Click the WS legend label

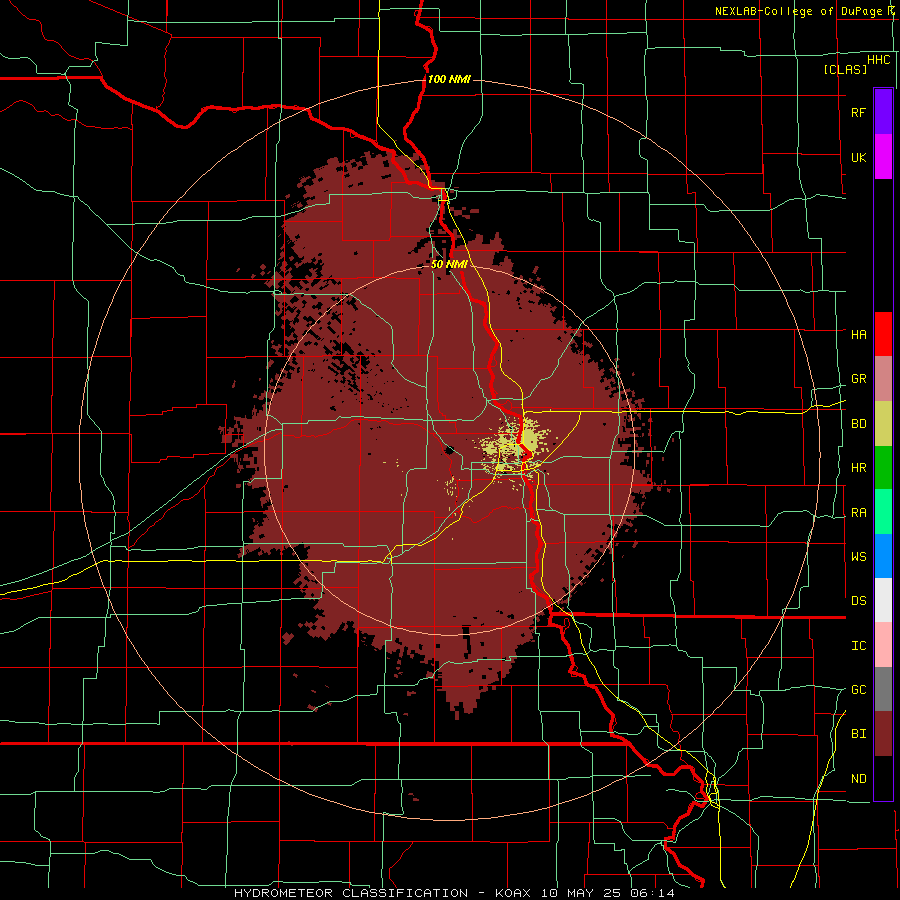[858, 556]
